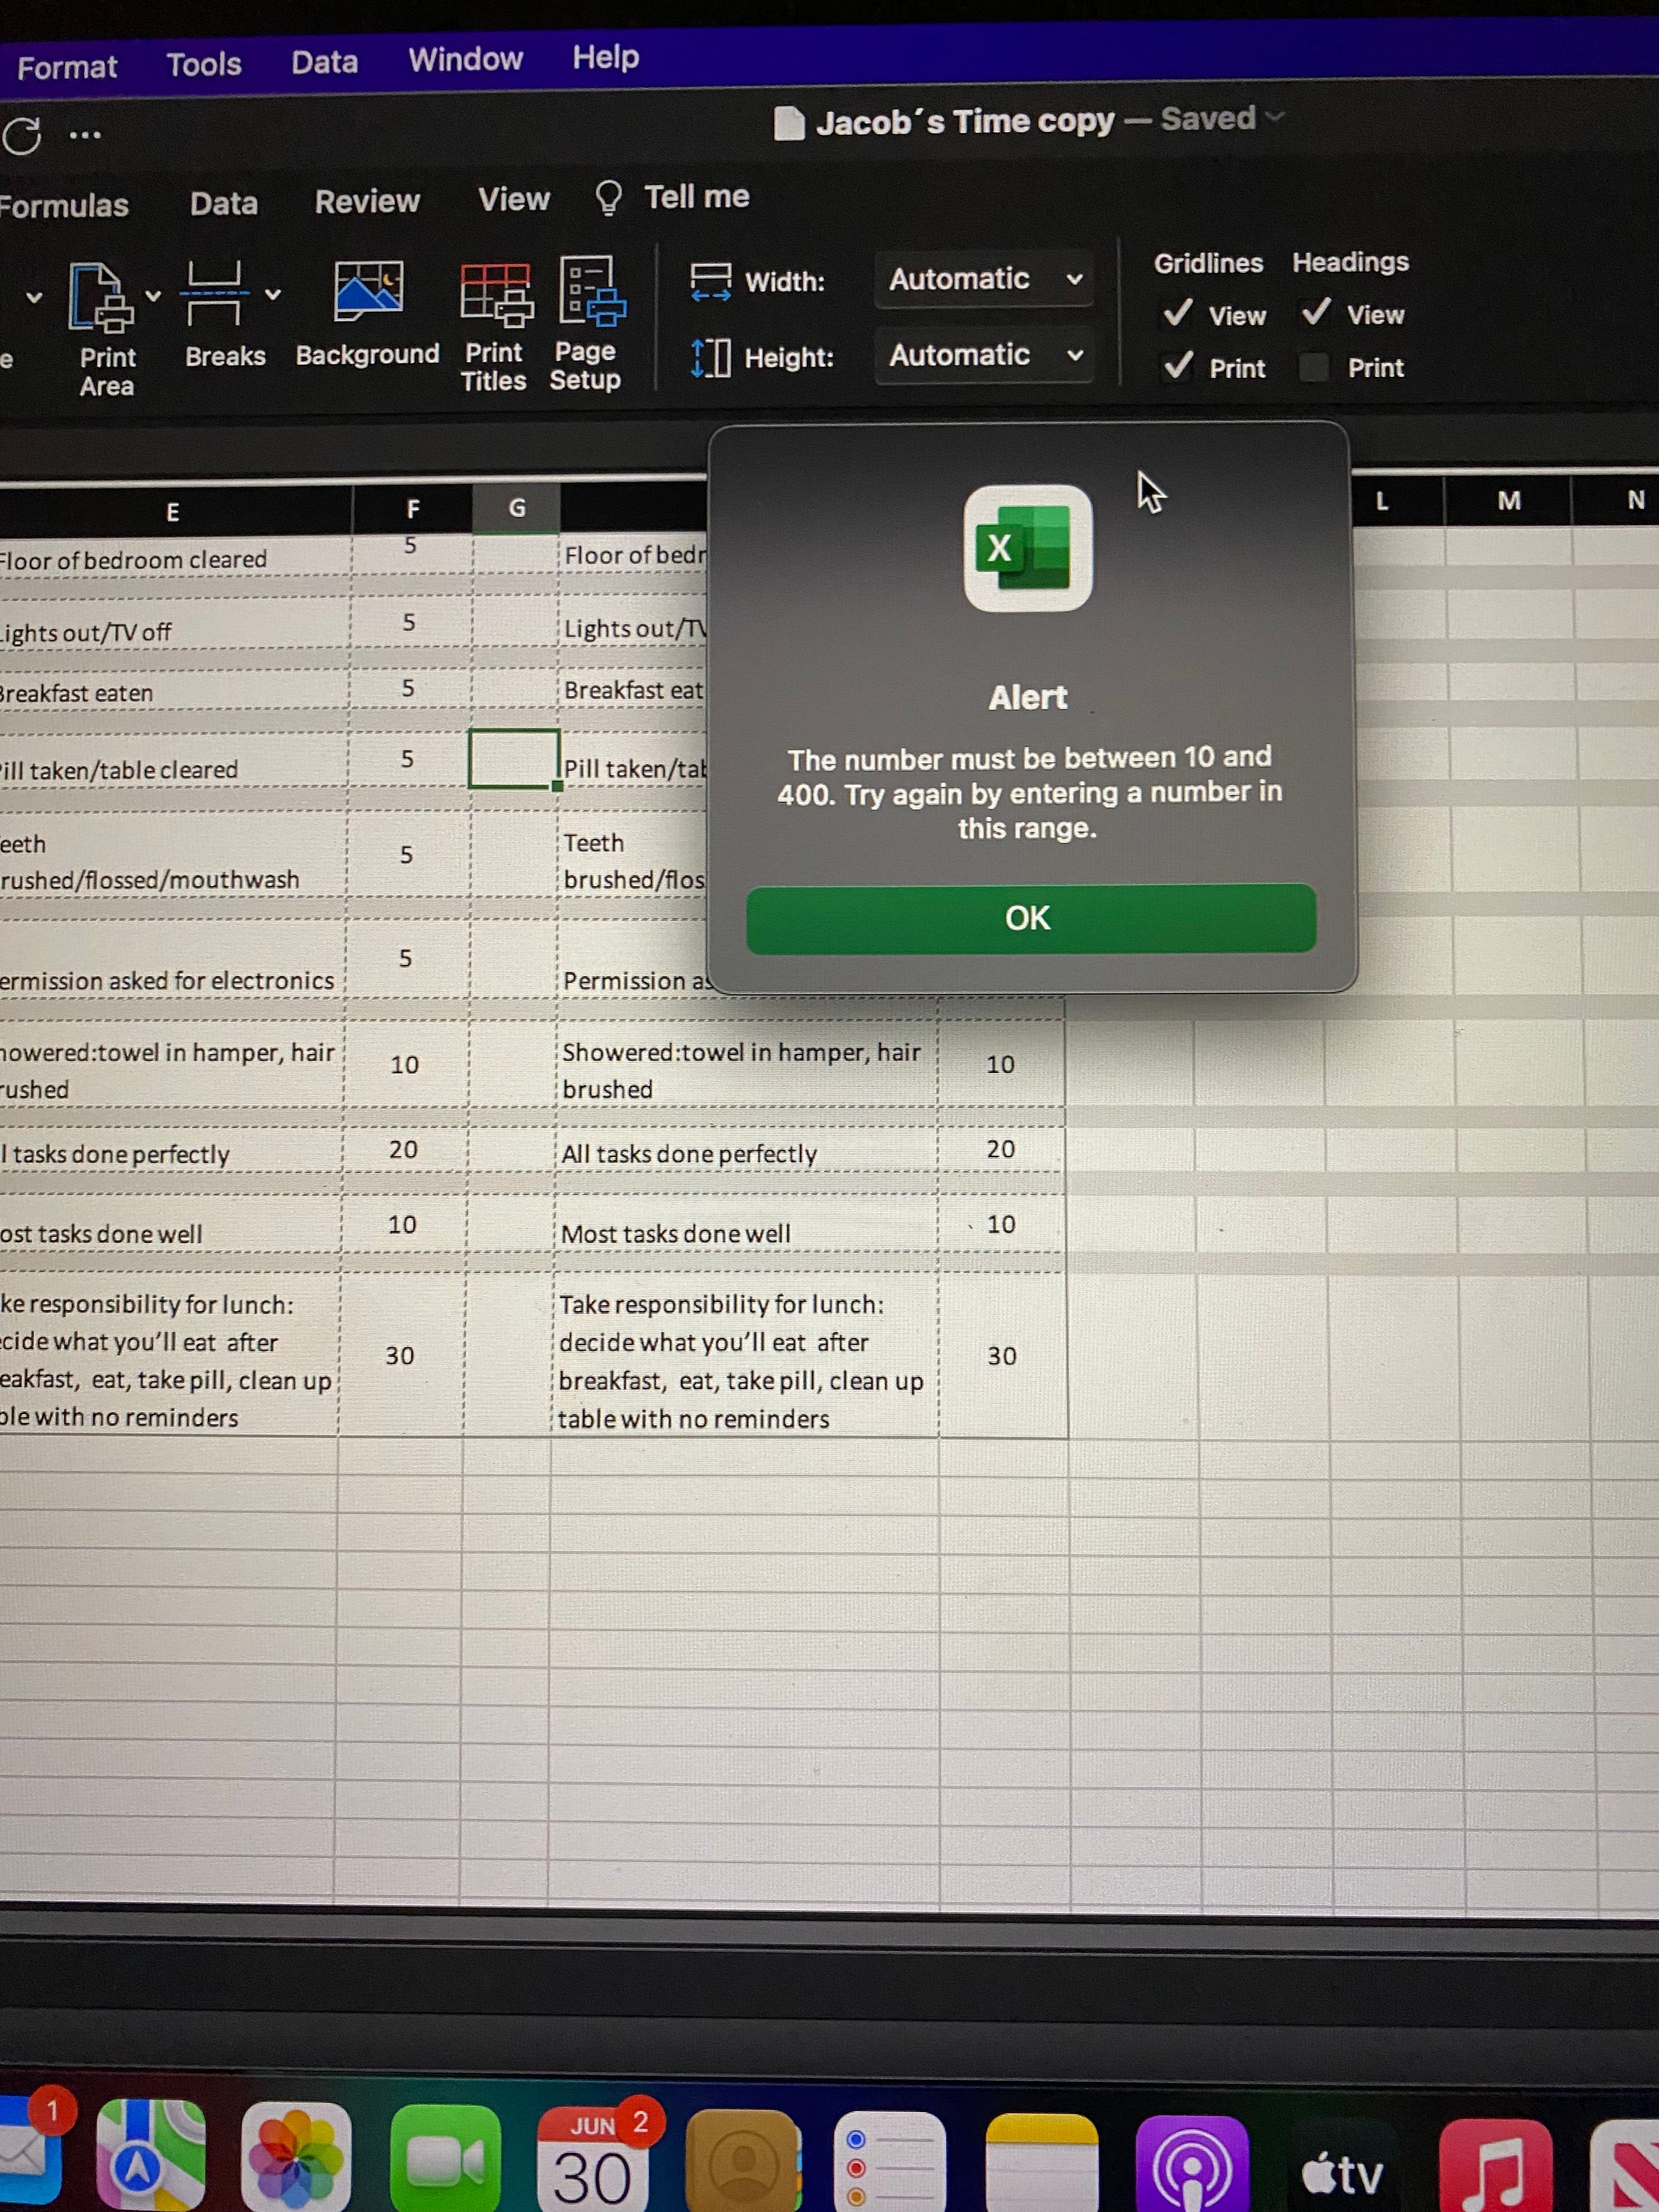Click the refresh arrow in title bar
Viewport: 1659px width, 2212px height.
(x=22, y=136)
